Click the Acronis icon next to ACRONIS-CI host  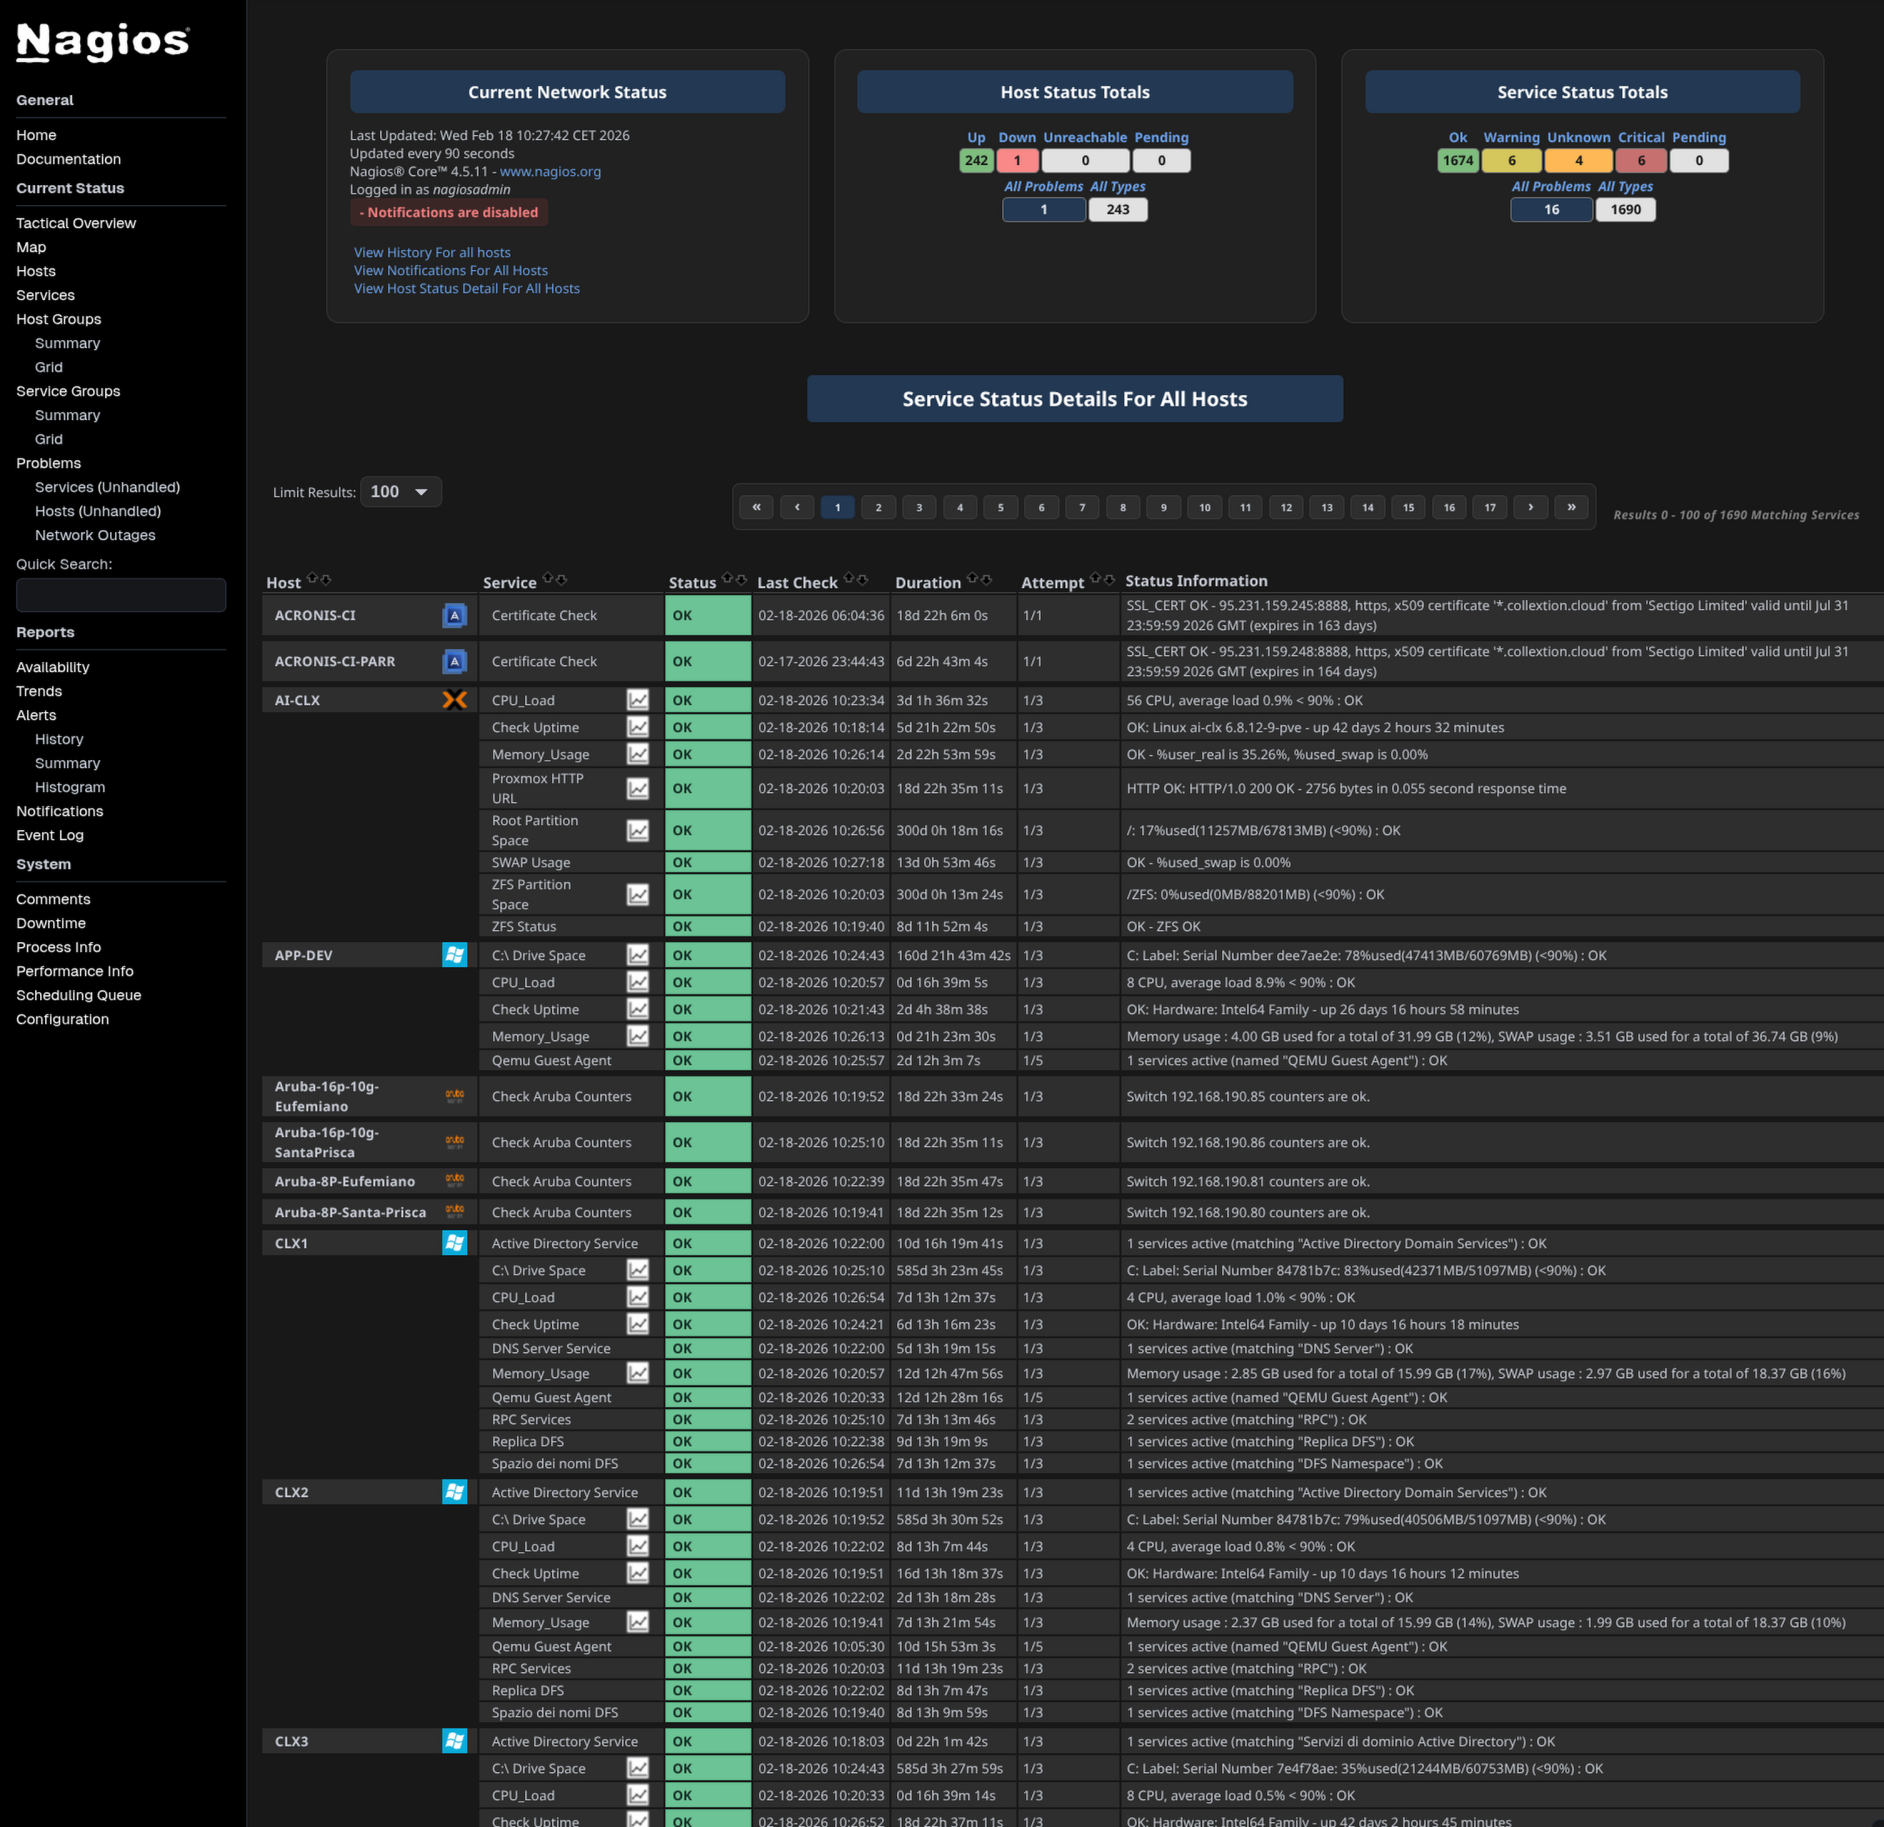click(x=454, y=615)
